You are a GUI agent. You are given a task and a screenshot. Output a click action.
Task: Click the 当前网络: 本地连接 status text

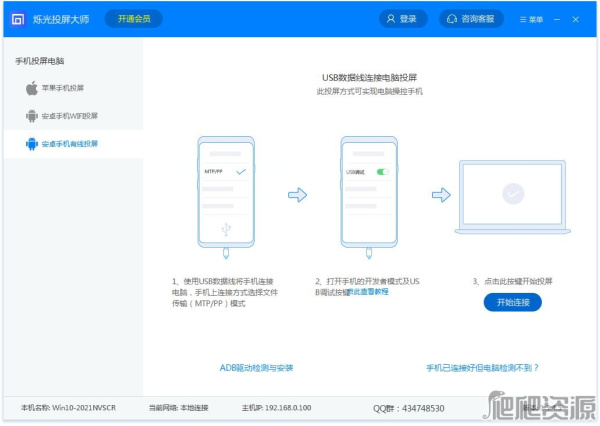(178, 408)
